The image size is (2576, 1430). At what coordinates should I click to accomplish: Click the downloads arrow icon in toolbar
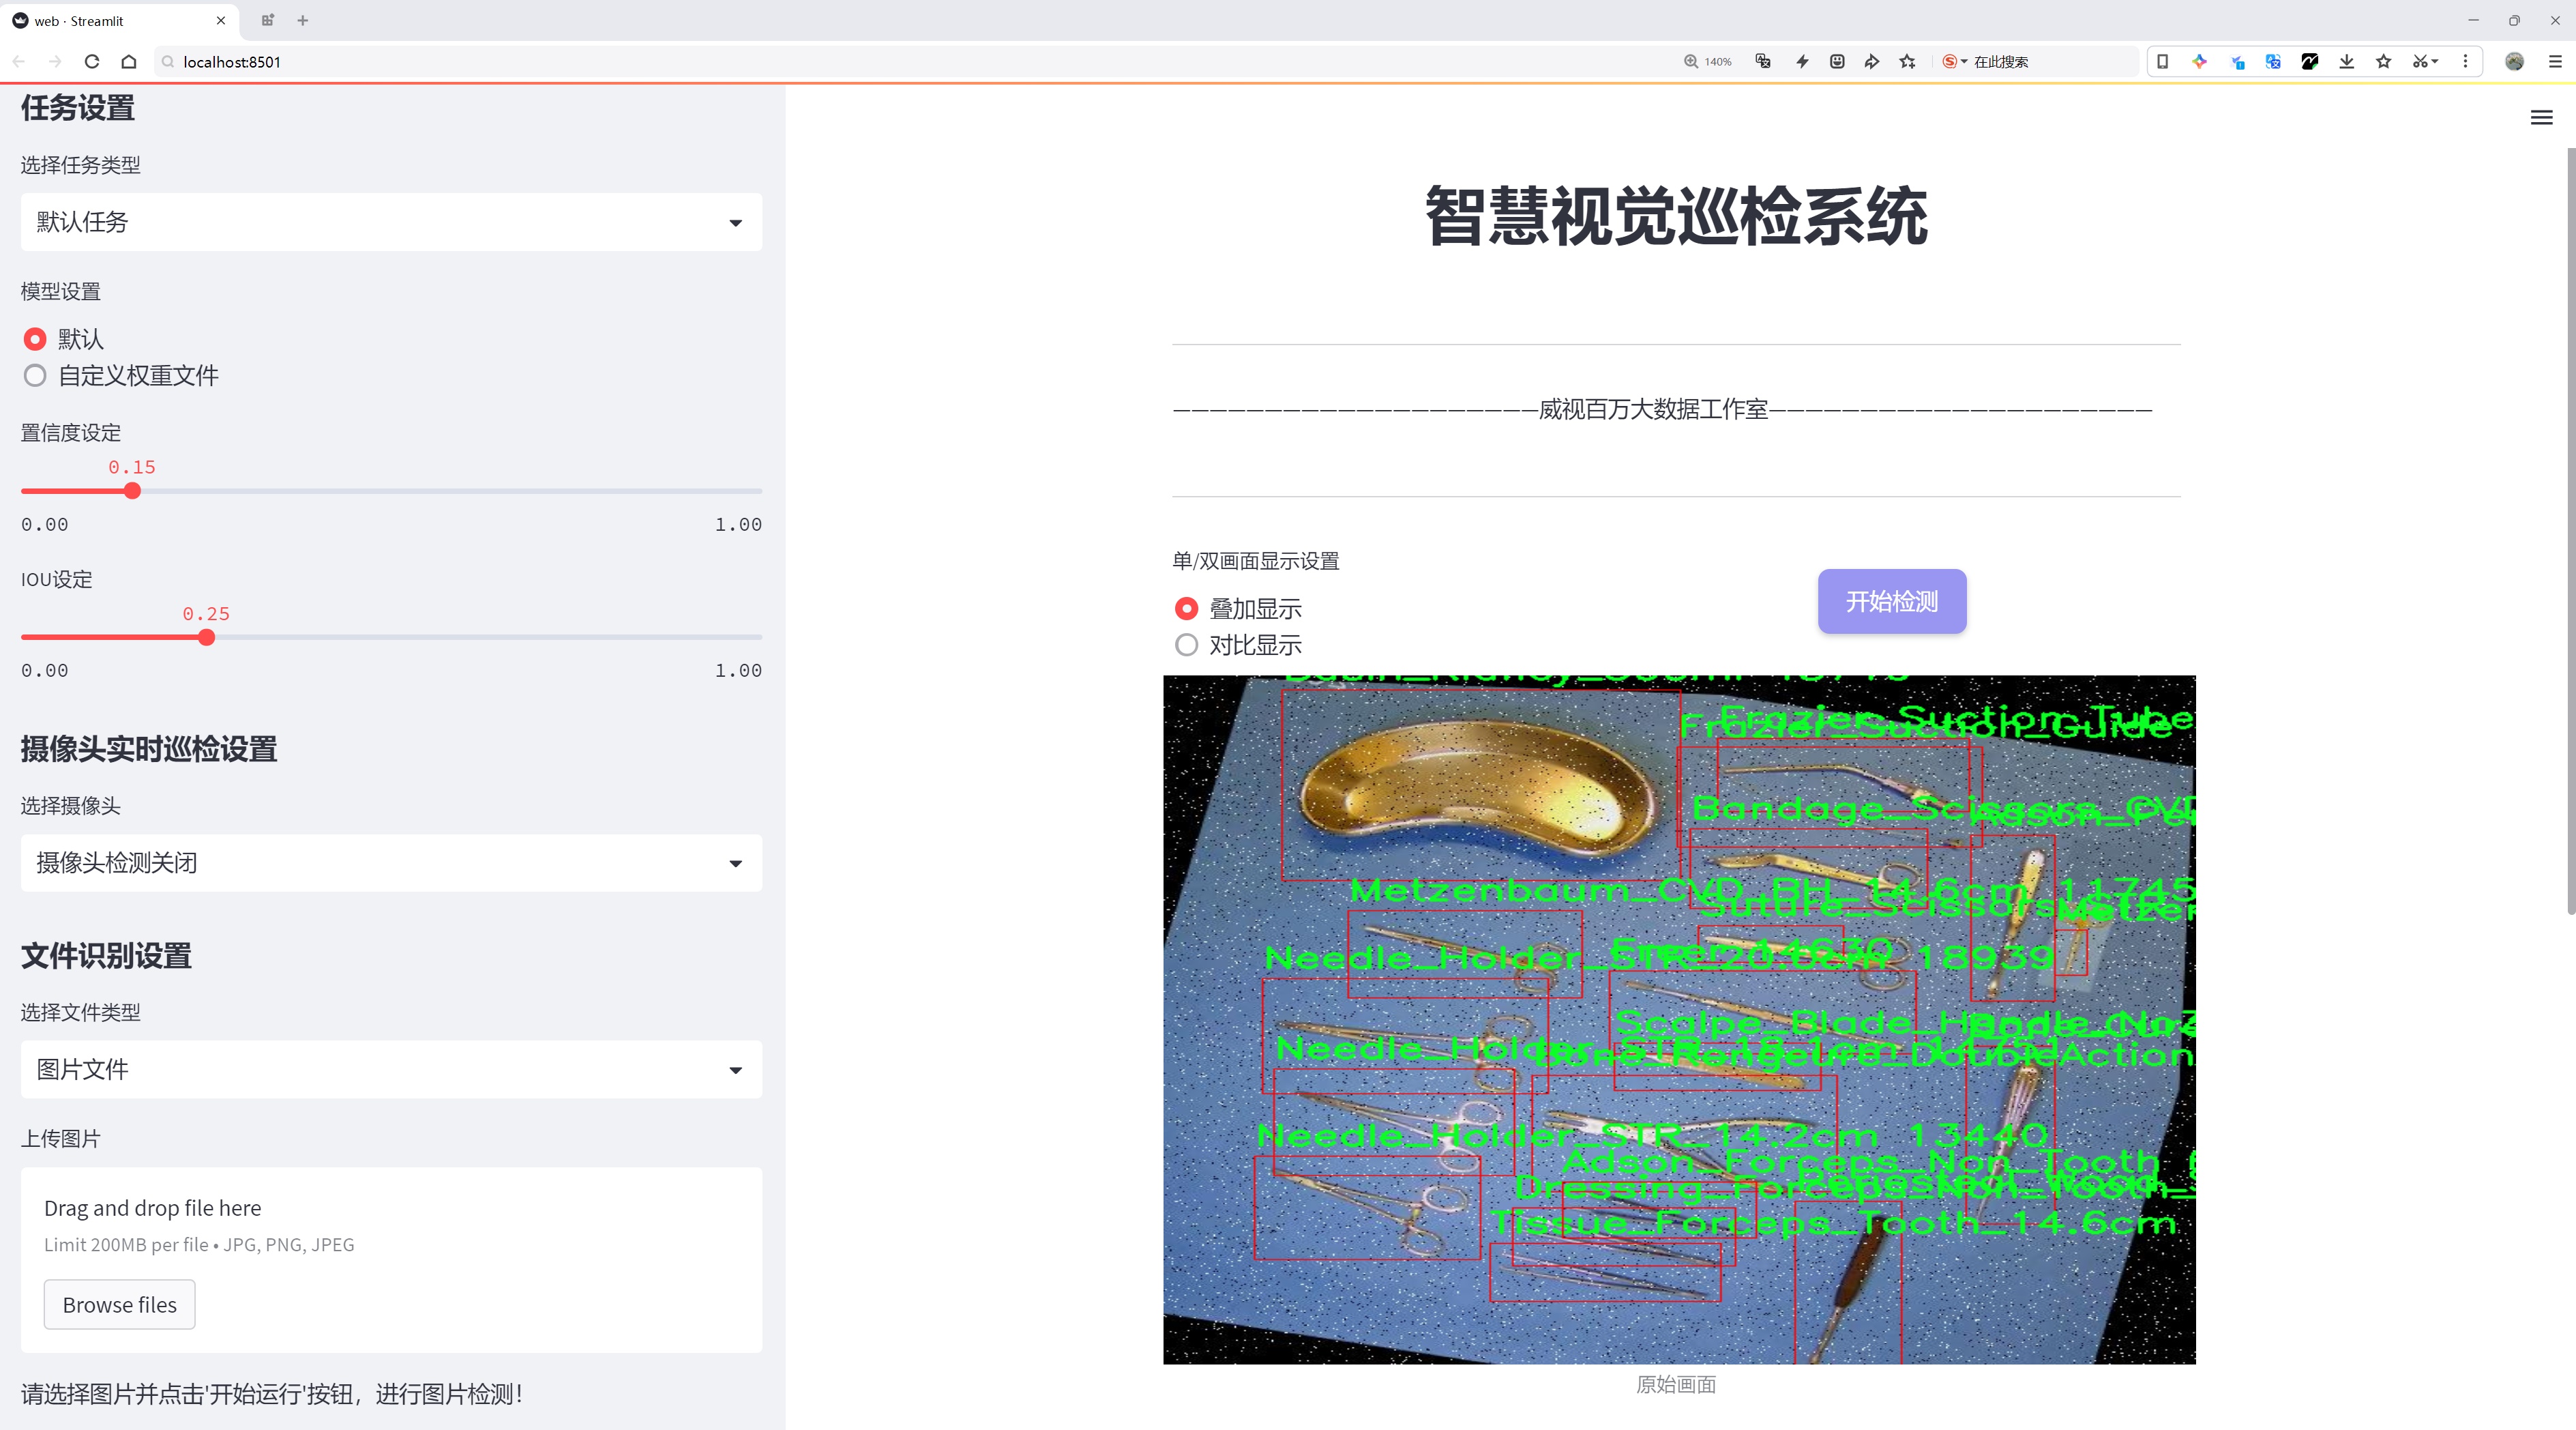tap(2346, 62)
